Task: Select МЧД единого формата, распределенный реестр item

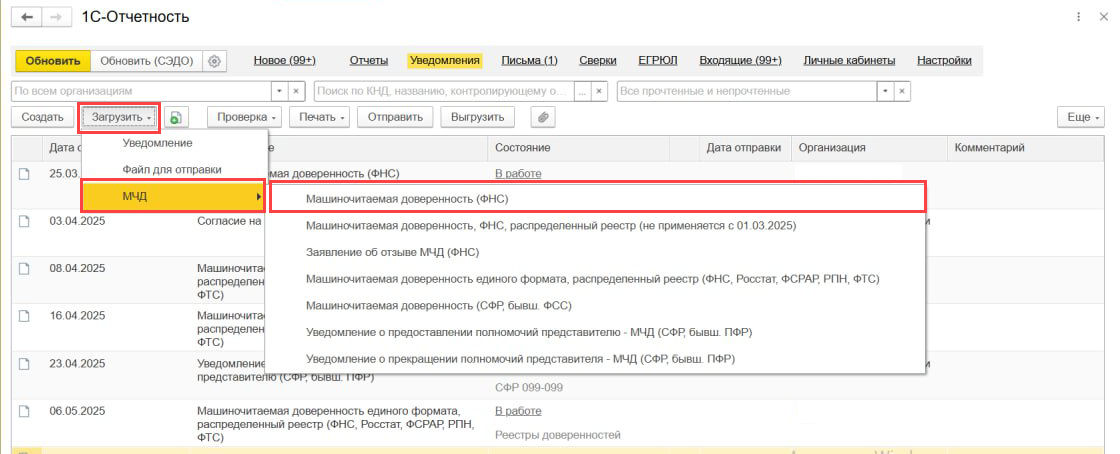Action: click(594, 279)
